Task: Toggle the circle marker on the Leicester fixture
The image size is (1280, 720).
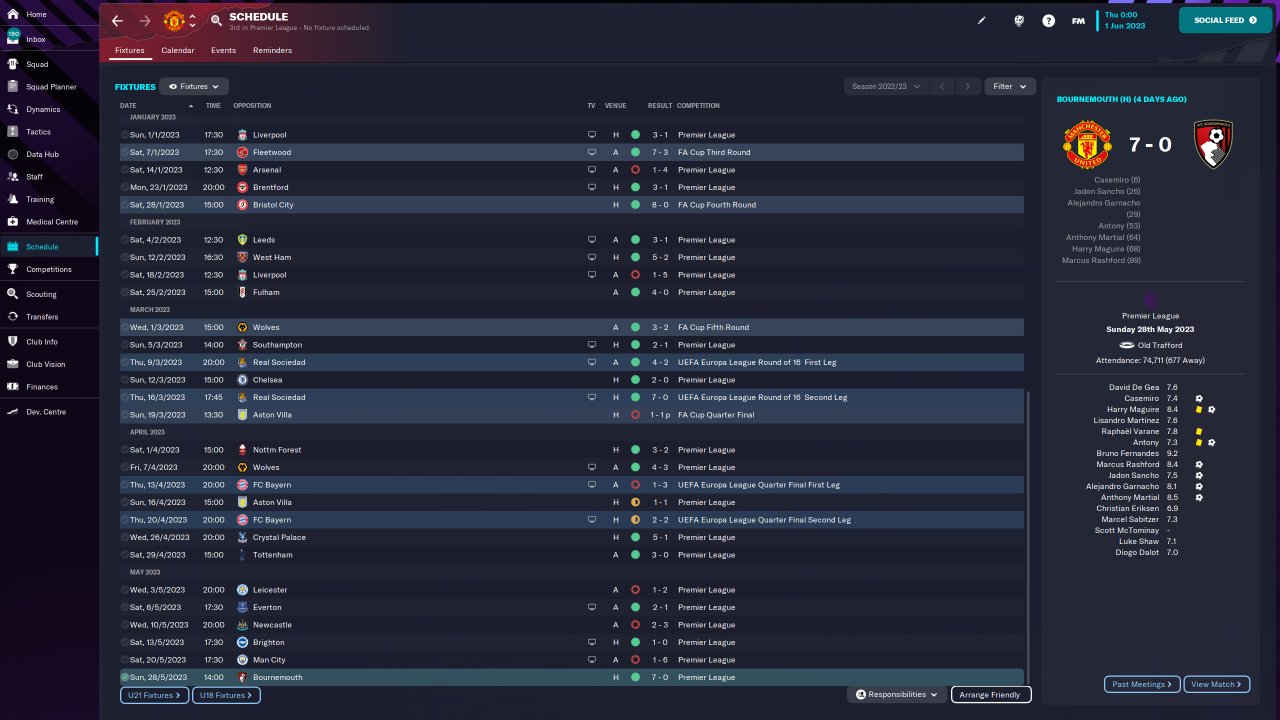Action: (x=125, y=590)
